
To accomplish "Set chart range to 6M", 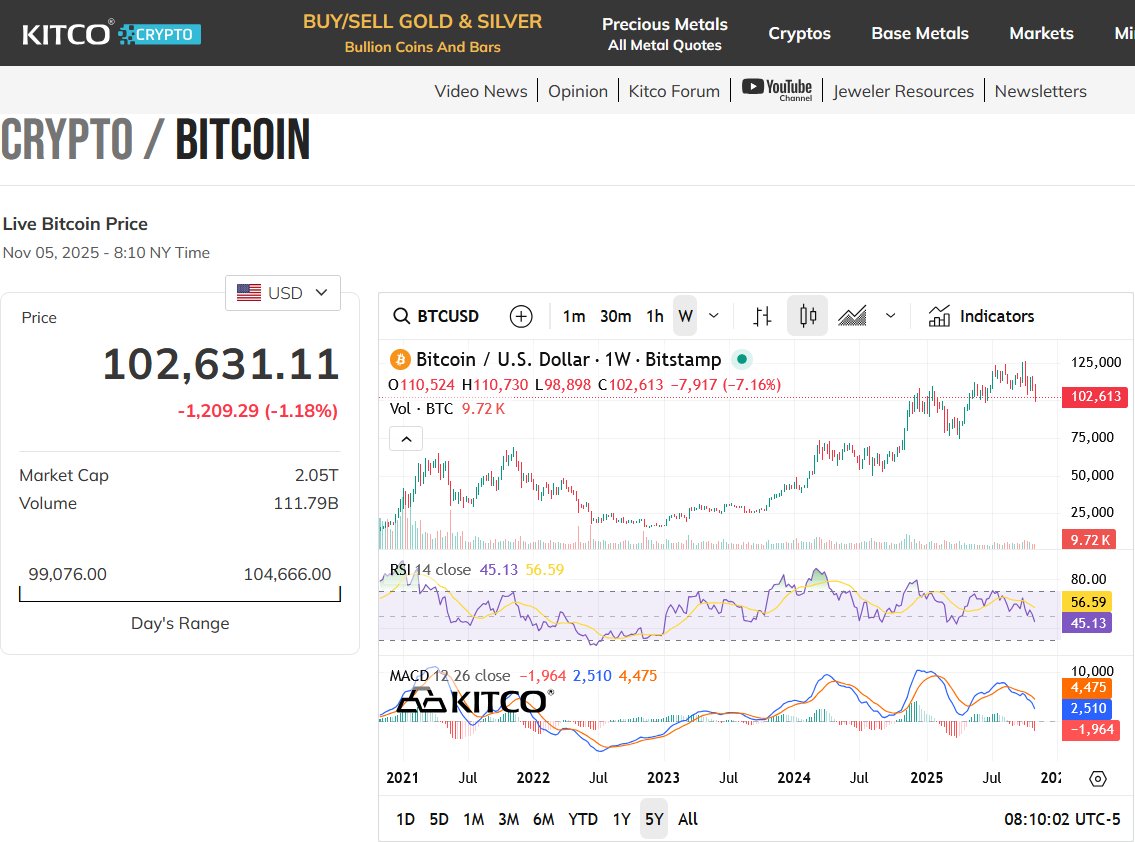I will click(x=544, y=819).
